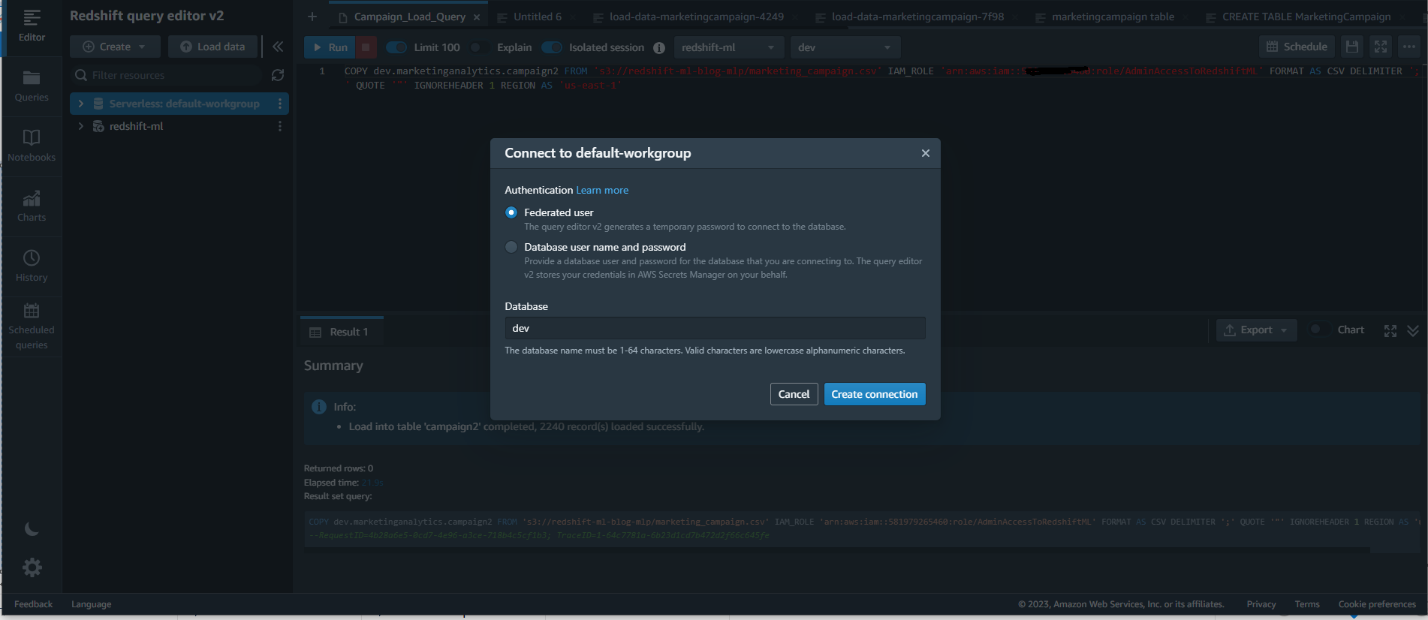Click the Load data button
The height and width of the screenshot is (620, 1428).
212,47
